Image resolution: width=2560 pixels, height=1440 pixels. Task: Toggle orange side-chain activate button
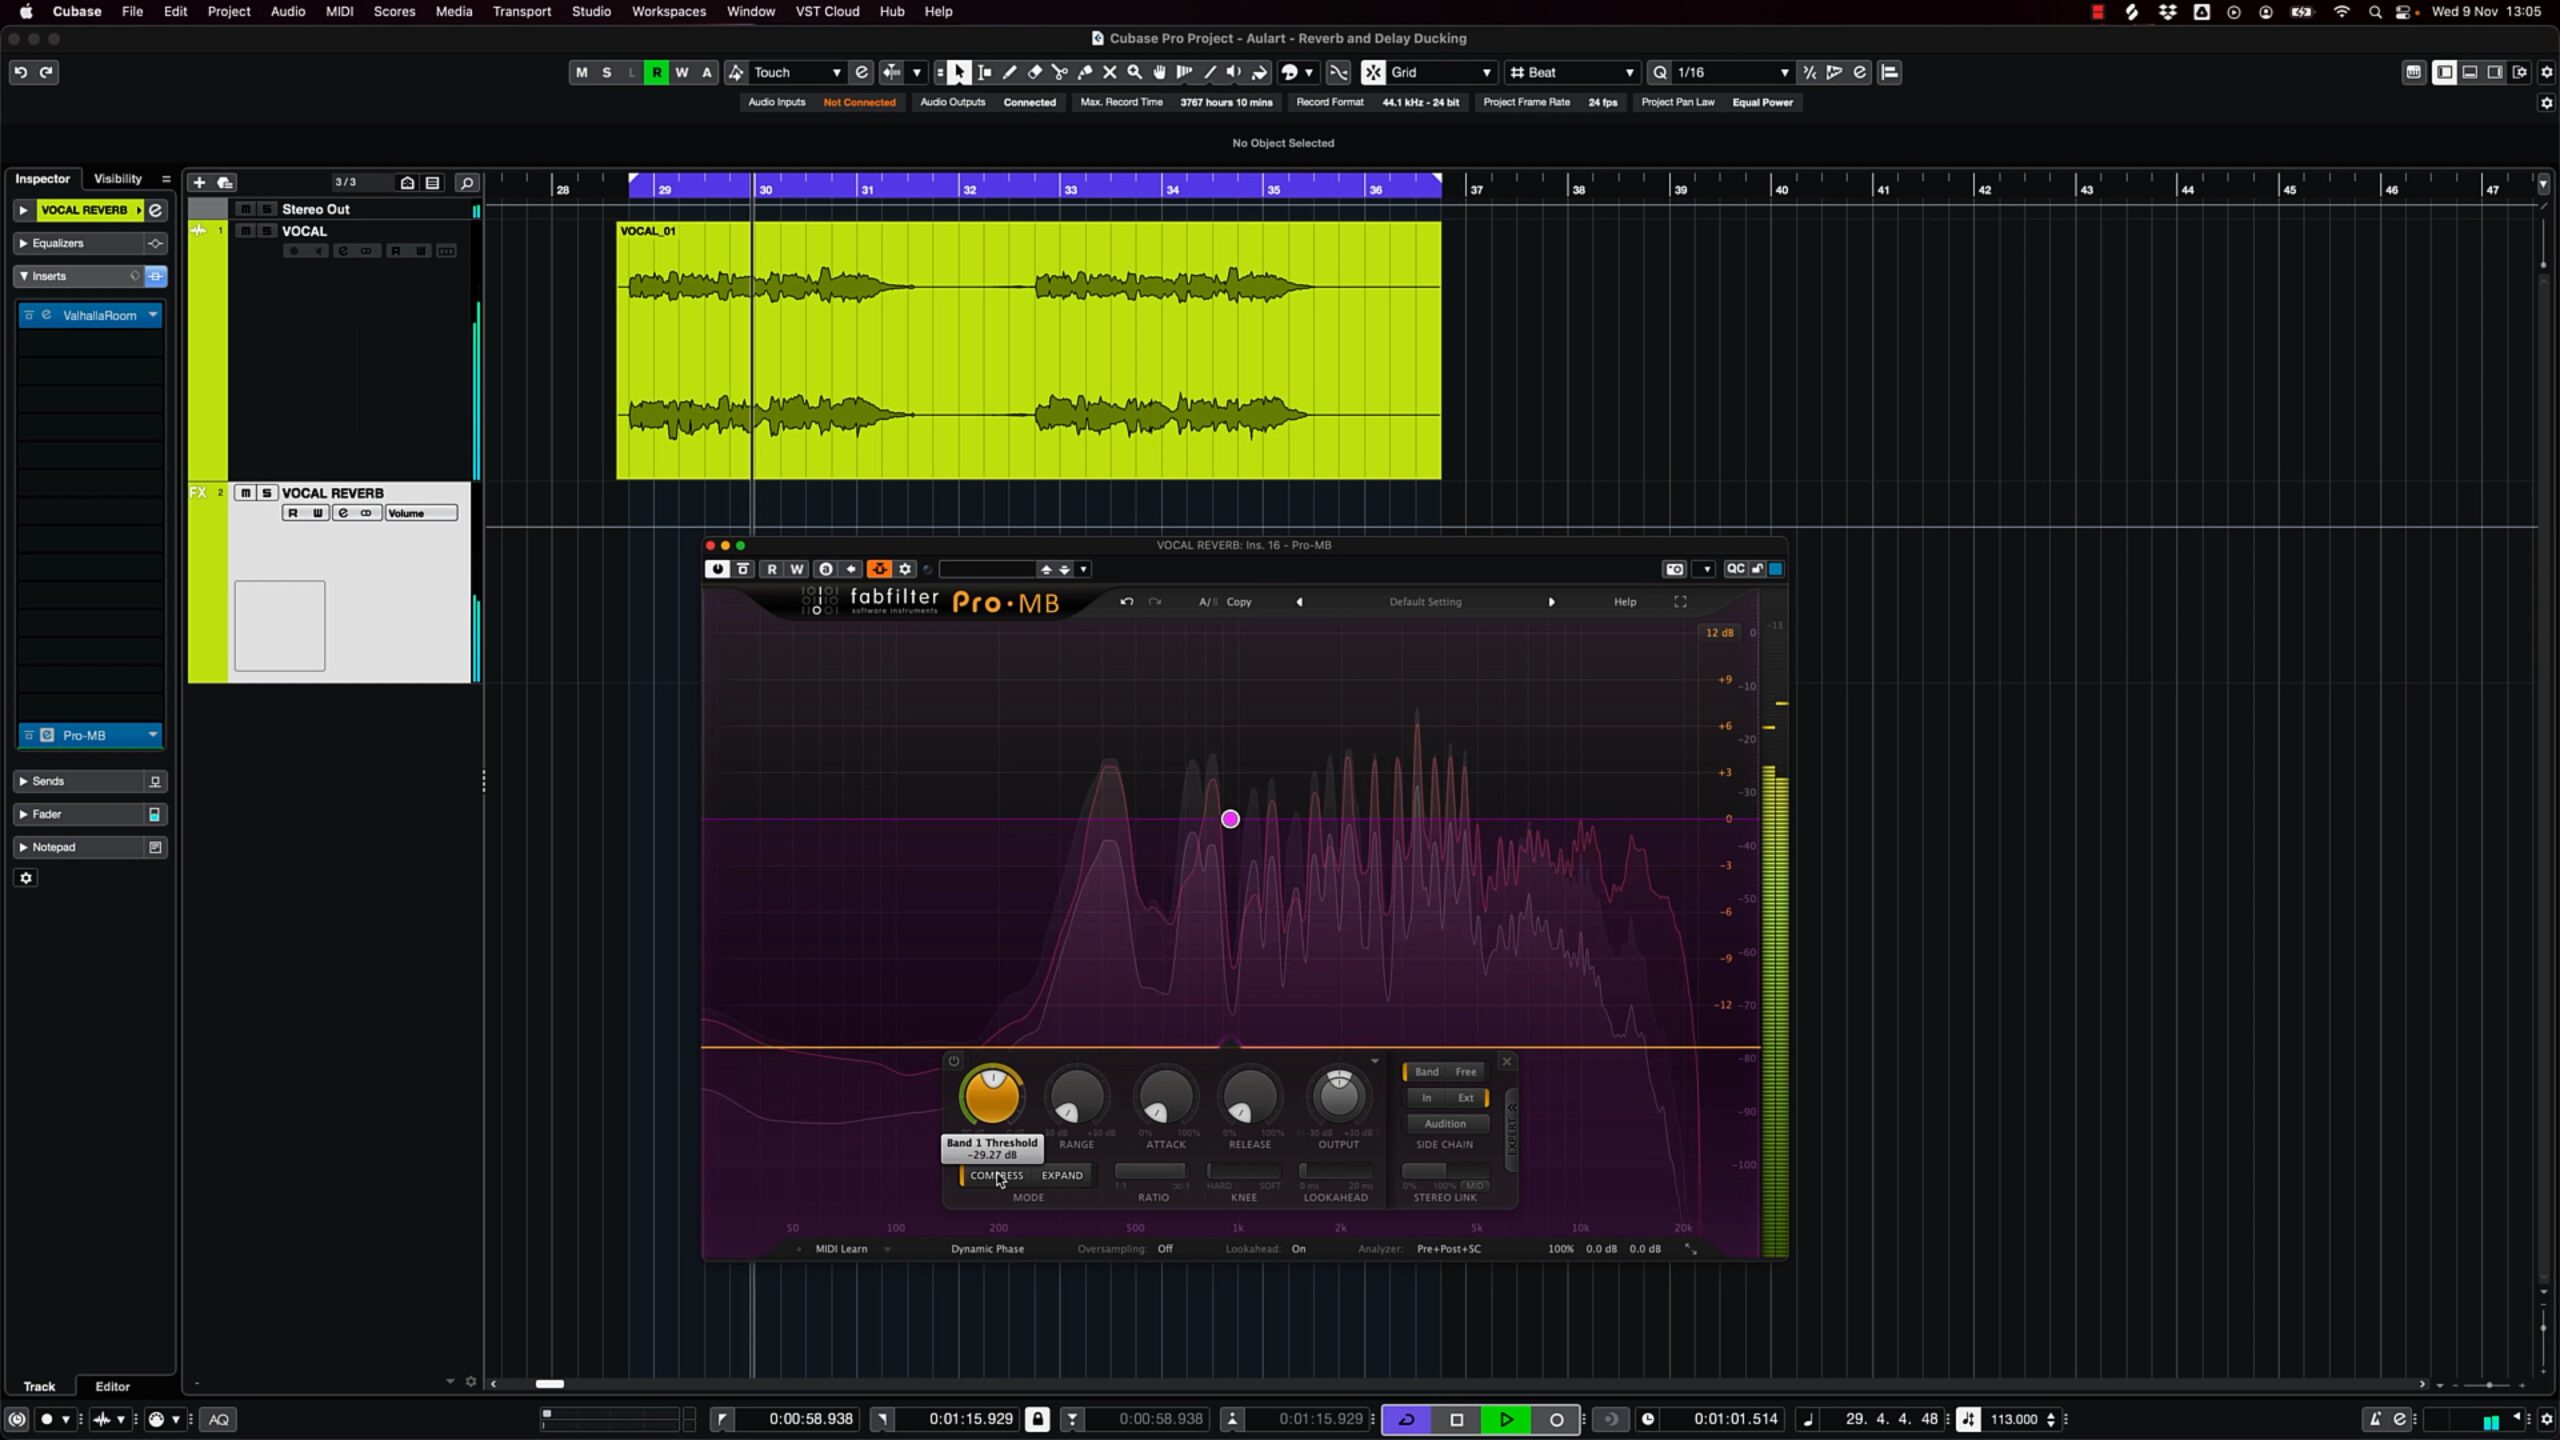click(879, 569)
